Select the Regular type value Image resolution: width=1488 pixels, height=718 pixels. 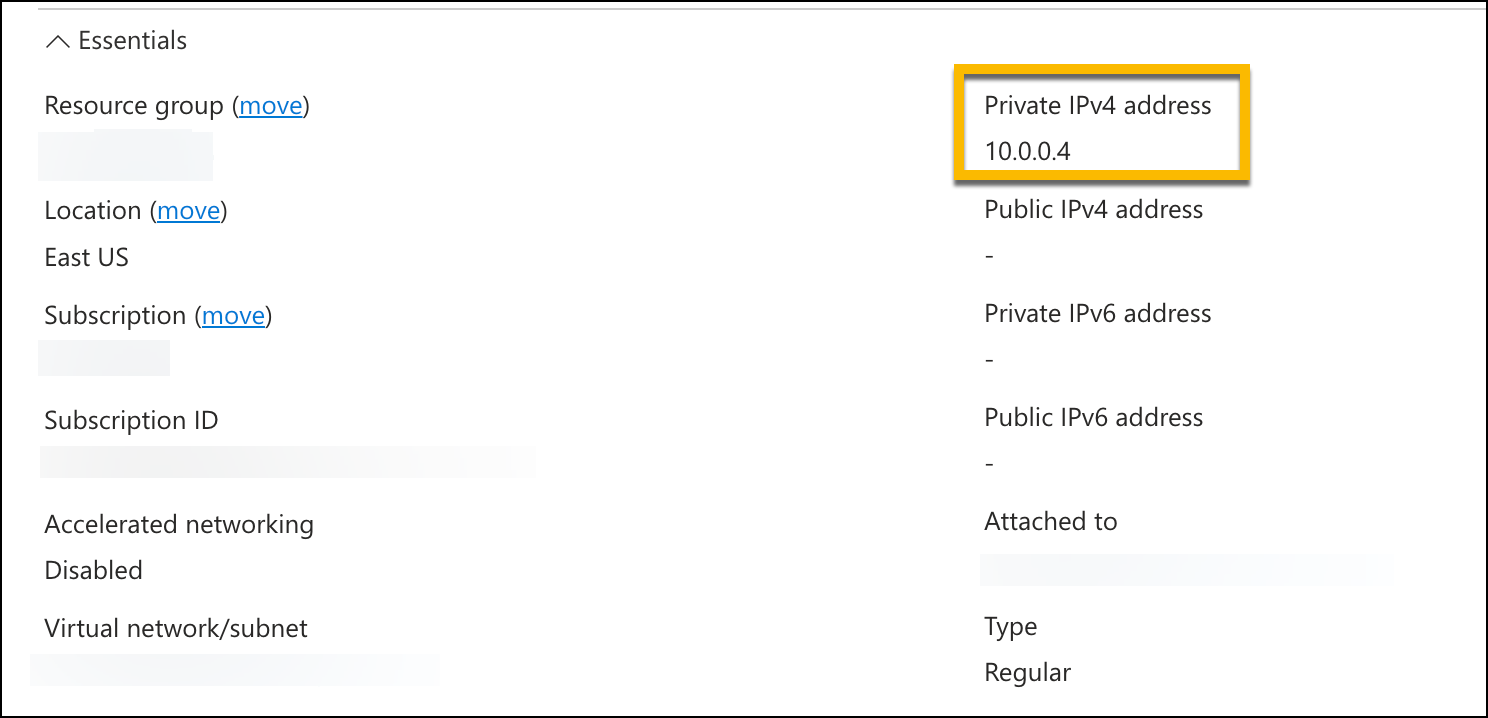click(x=1027, y=672)
